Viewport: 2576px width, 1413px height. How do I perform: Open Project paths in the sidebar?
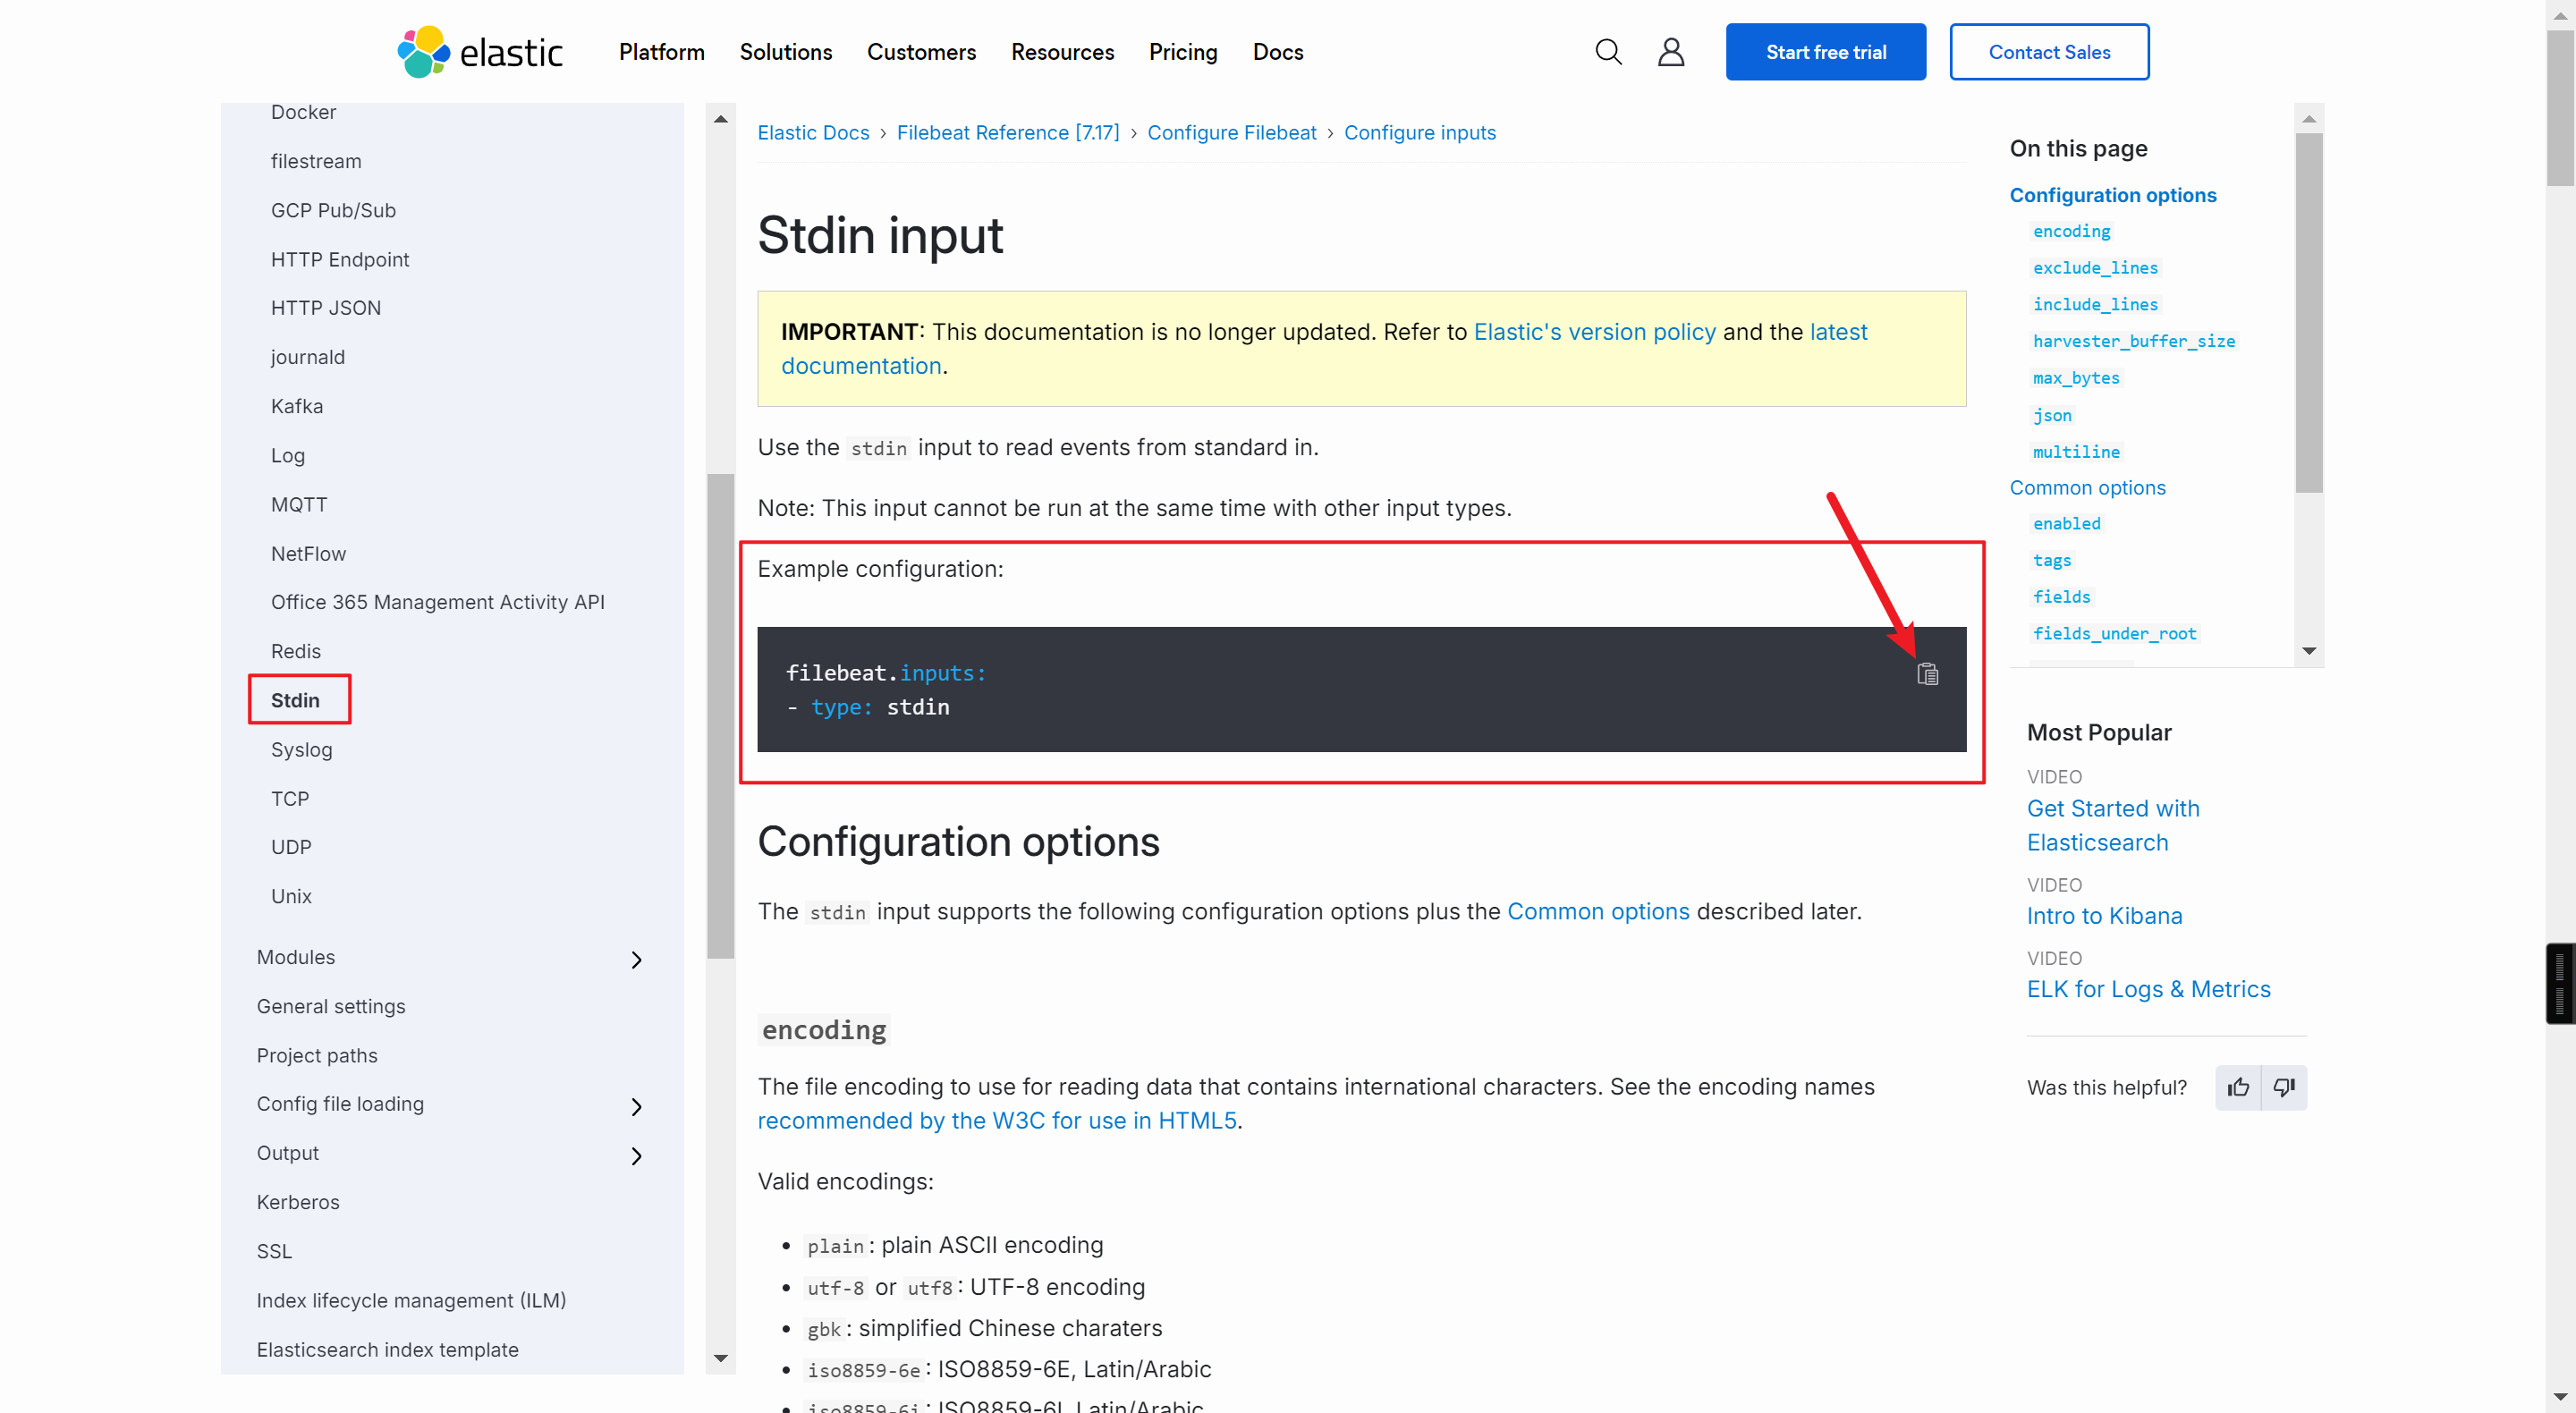tap(316, 1055)
